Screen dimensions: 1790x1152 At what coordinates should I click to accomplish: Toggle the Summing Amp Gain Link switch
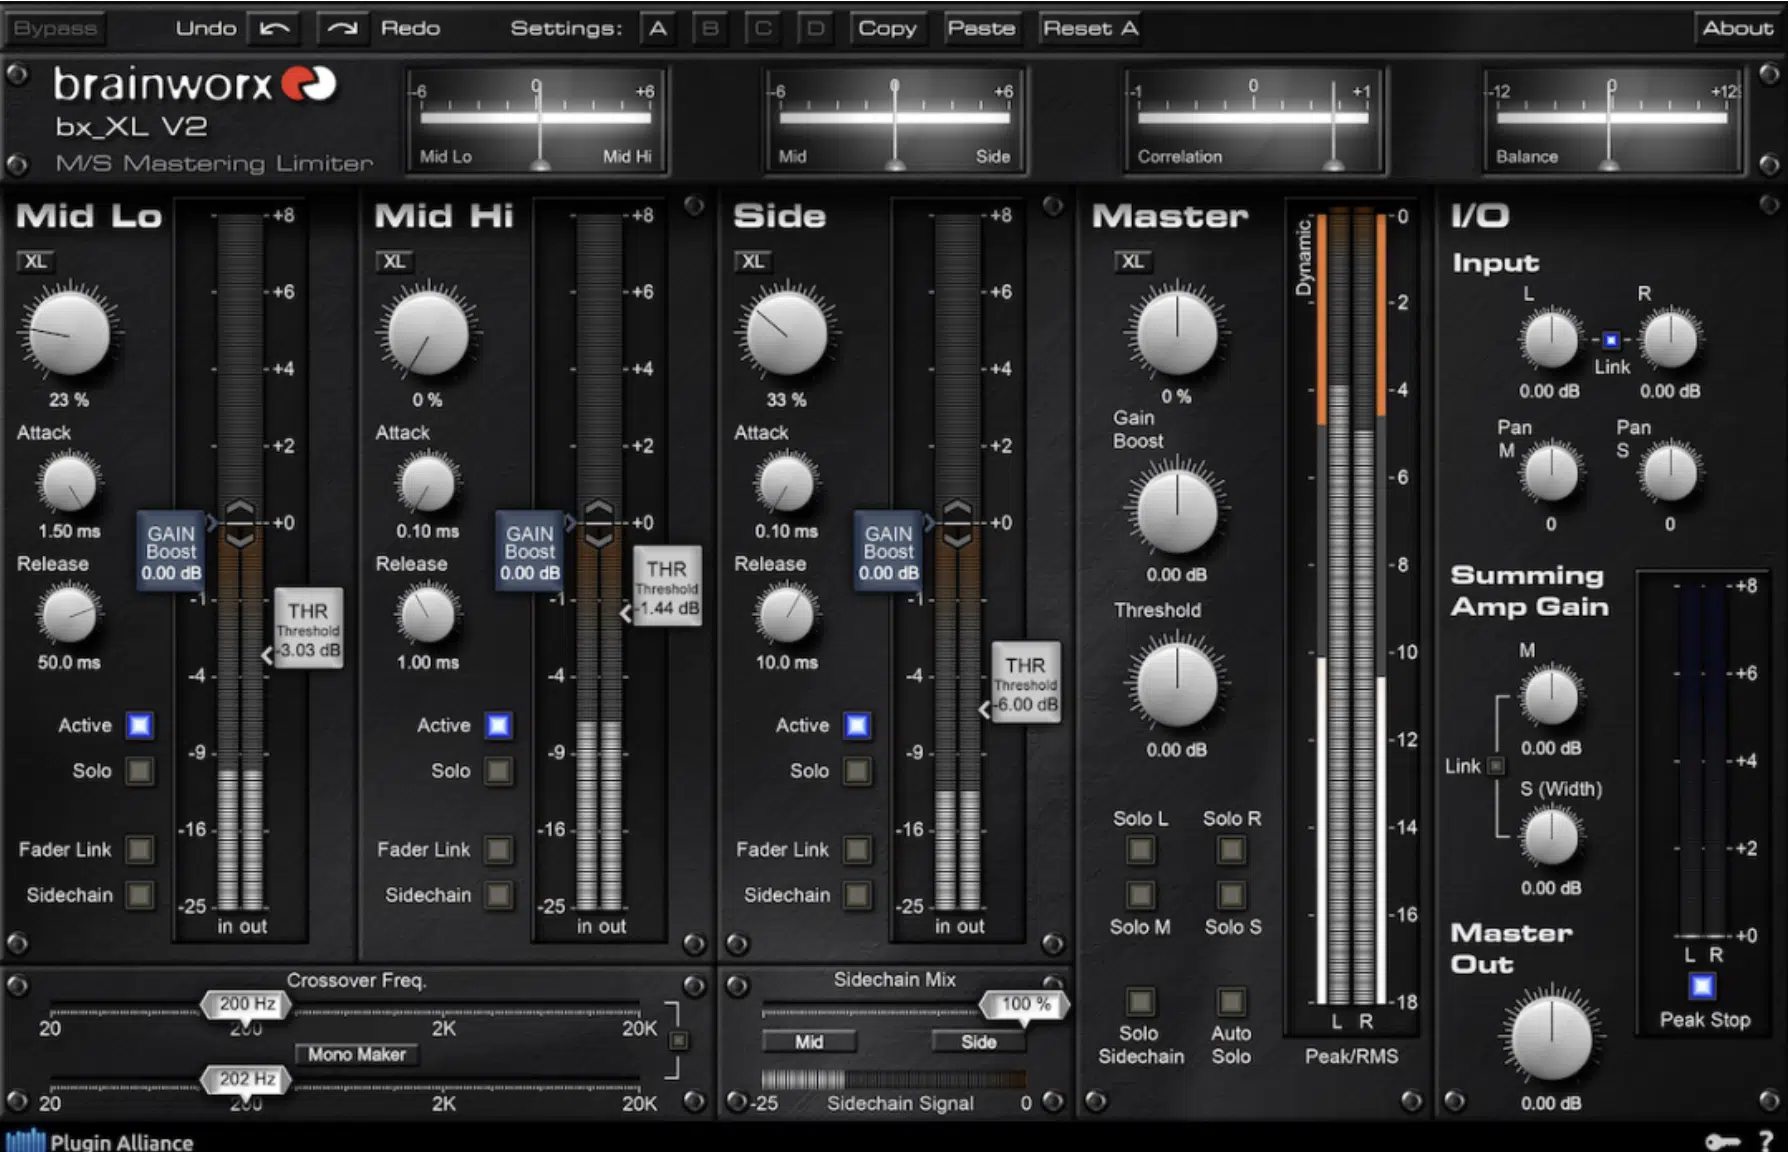pos(1496,766)
